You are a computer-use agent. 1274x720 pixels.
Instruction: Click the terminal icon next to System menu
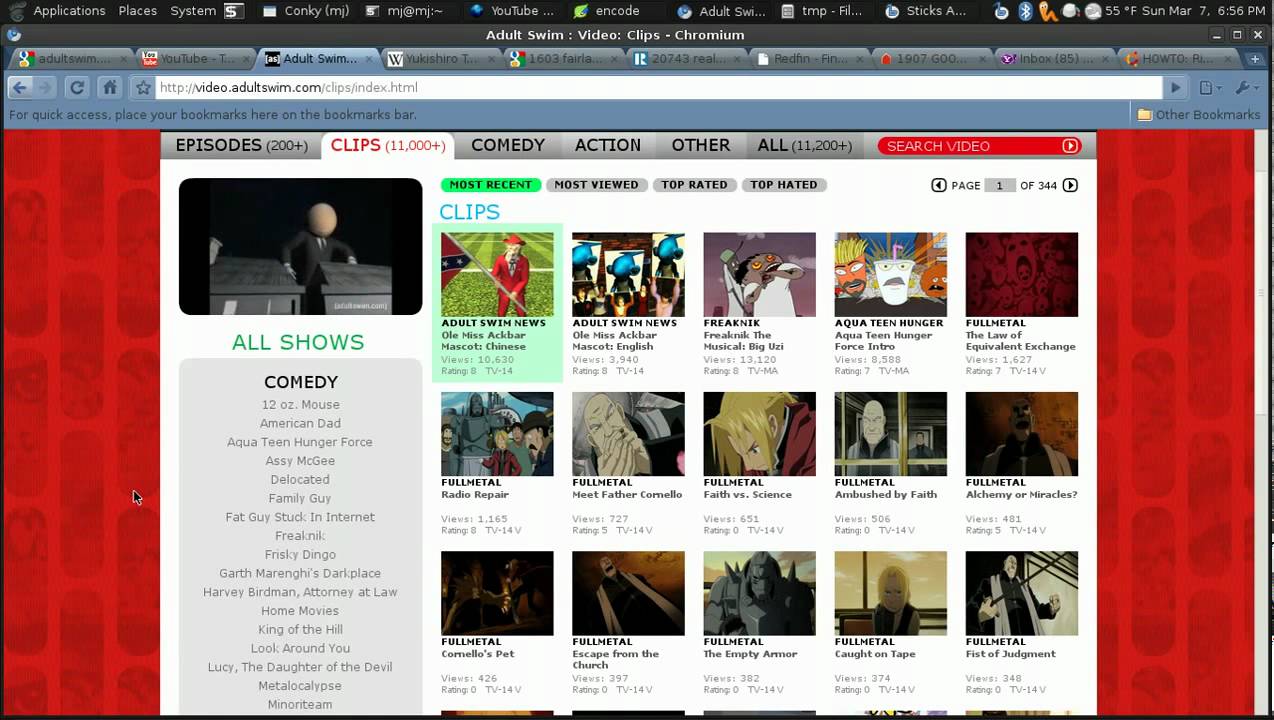[x=232, y=11]
